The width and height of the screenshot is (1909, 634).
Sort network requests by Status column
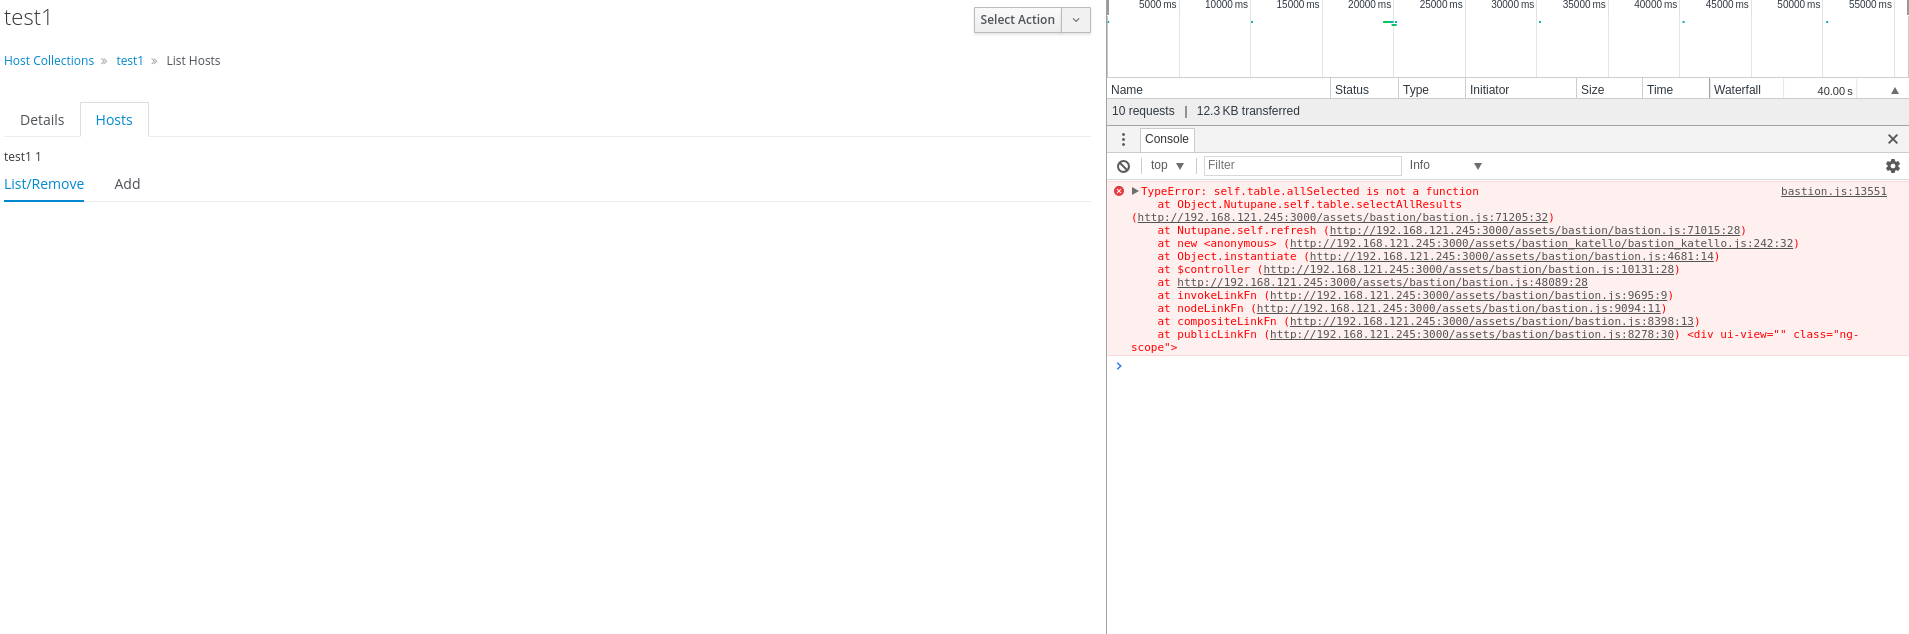pos(1364,90)
